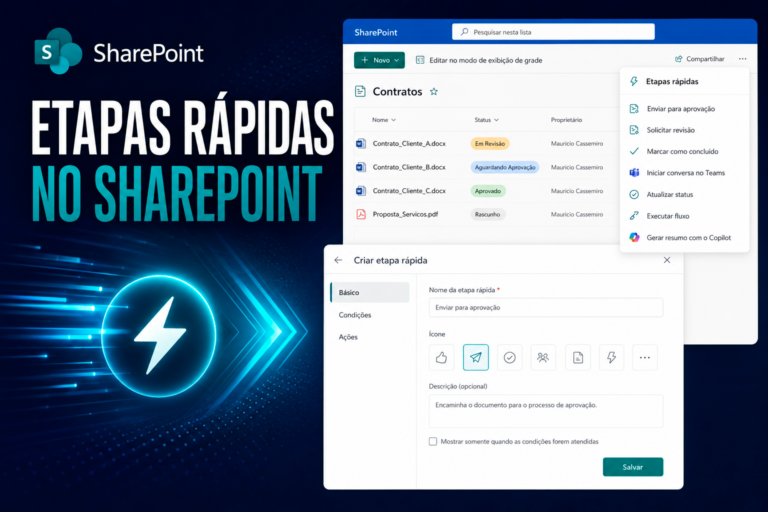Select Iniciar conversa no Teams menu item
Screen dimensions: 768x512
(x=686, y=173)
